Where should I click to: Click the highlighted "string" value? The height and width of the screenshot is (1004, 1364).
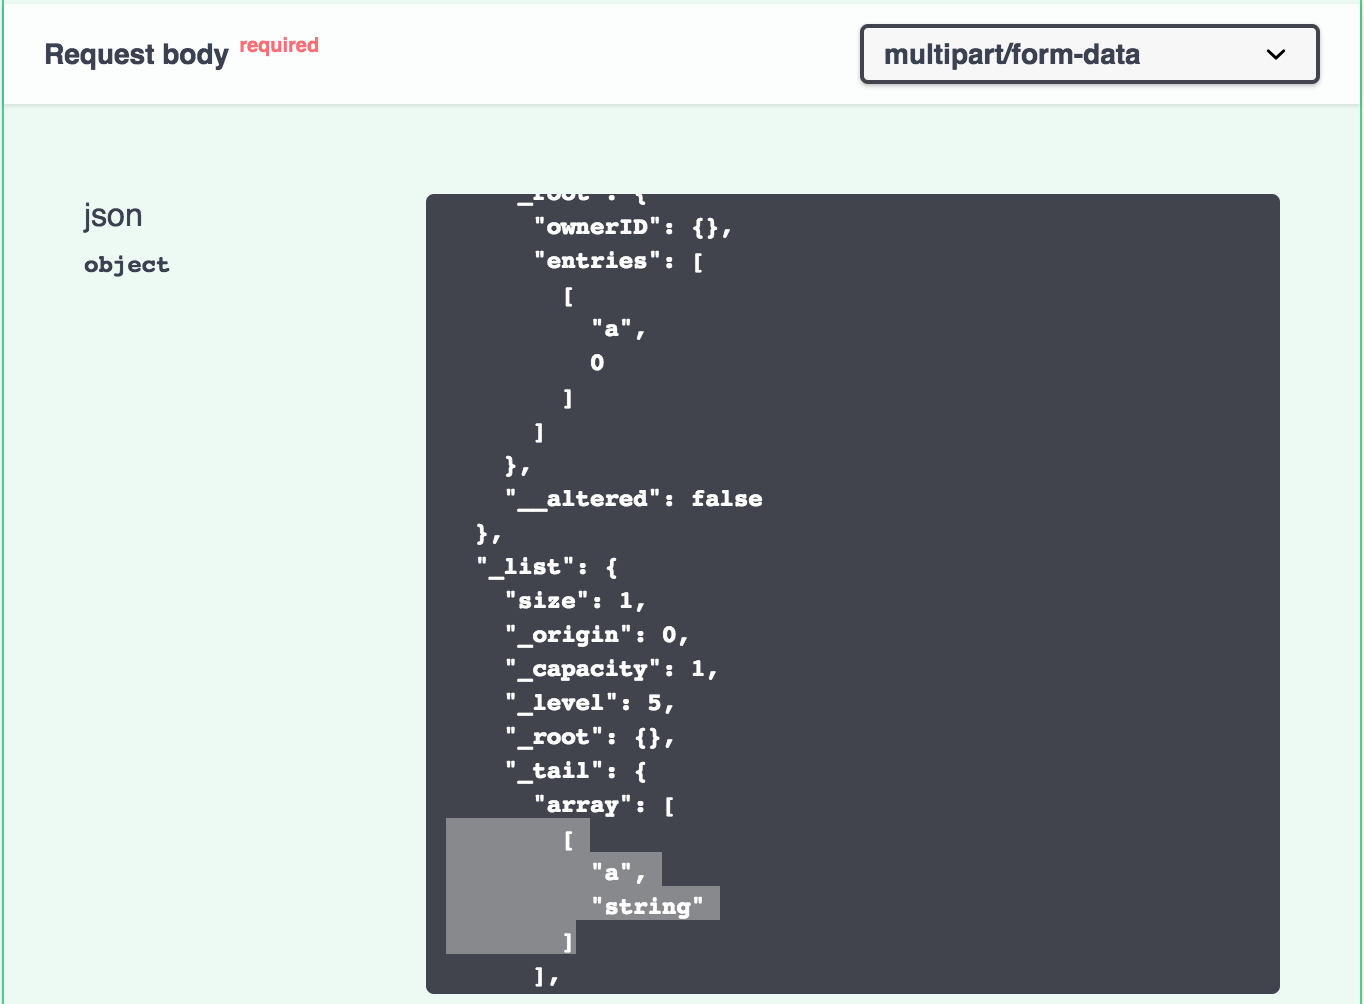(646, 906)
